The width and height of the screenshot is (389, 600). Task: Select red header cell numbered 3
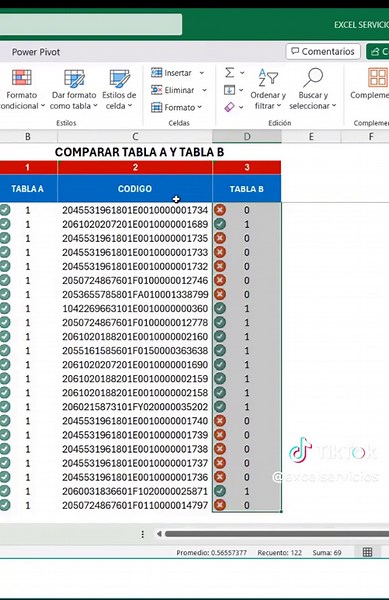point(247,167)
